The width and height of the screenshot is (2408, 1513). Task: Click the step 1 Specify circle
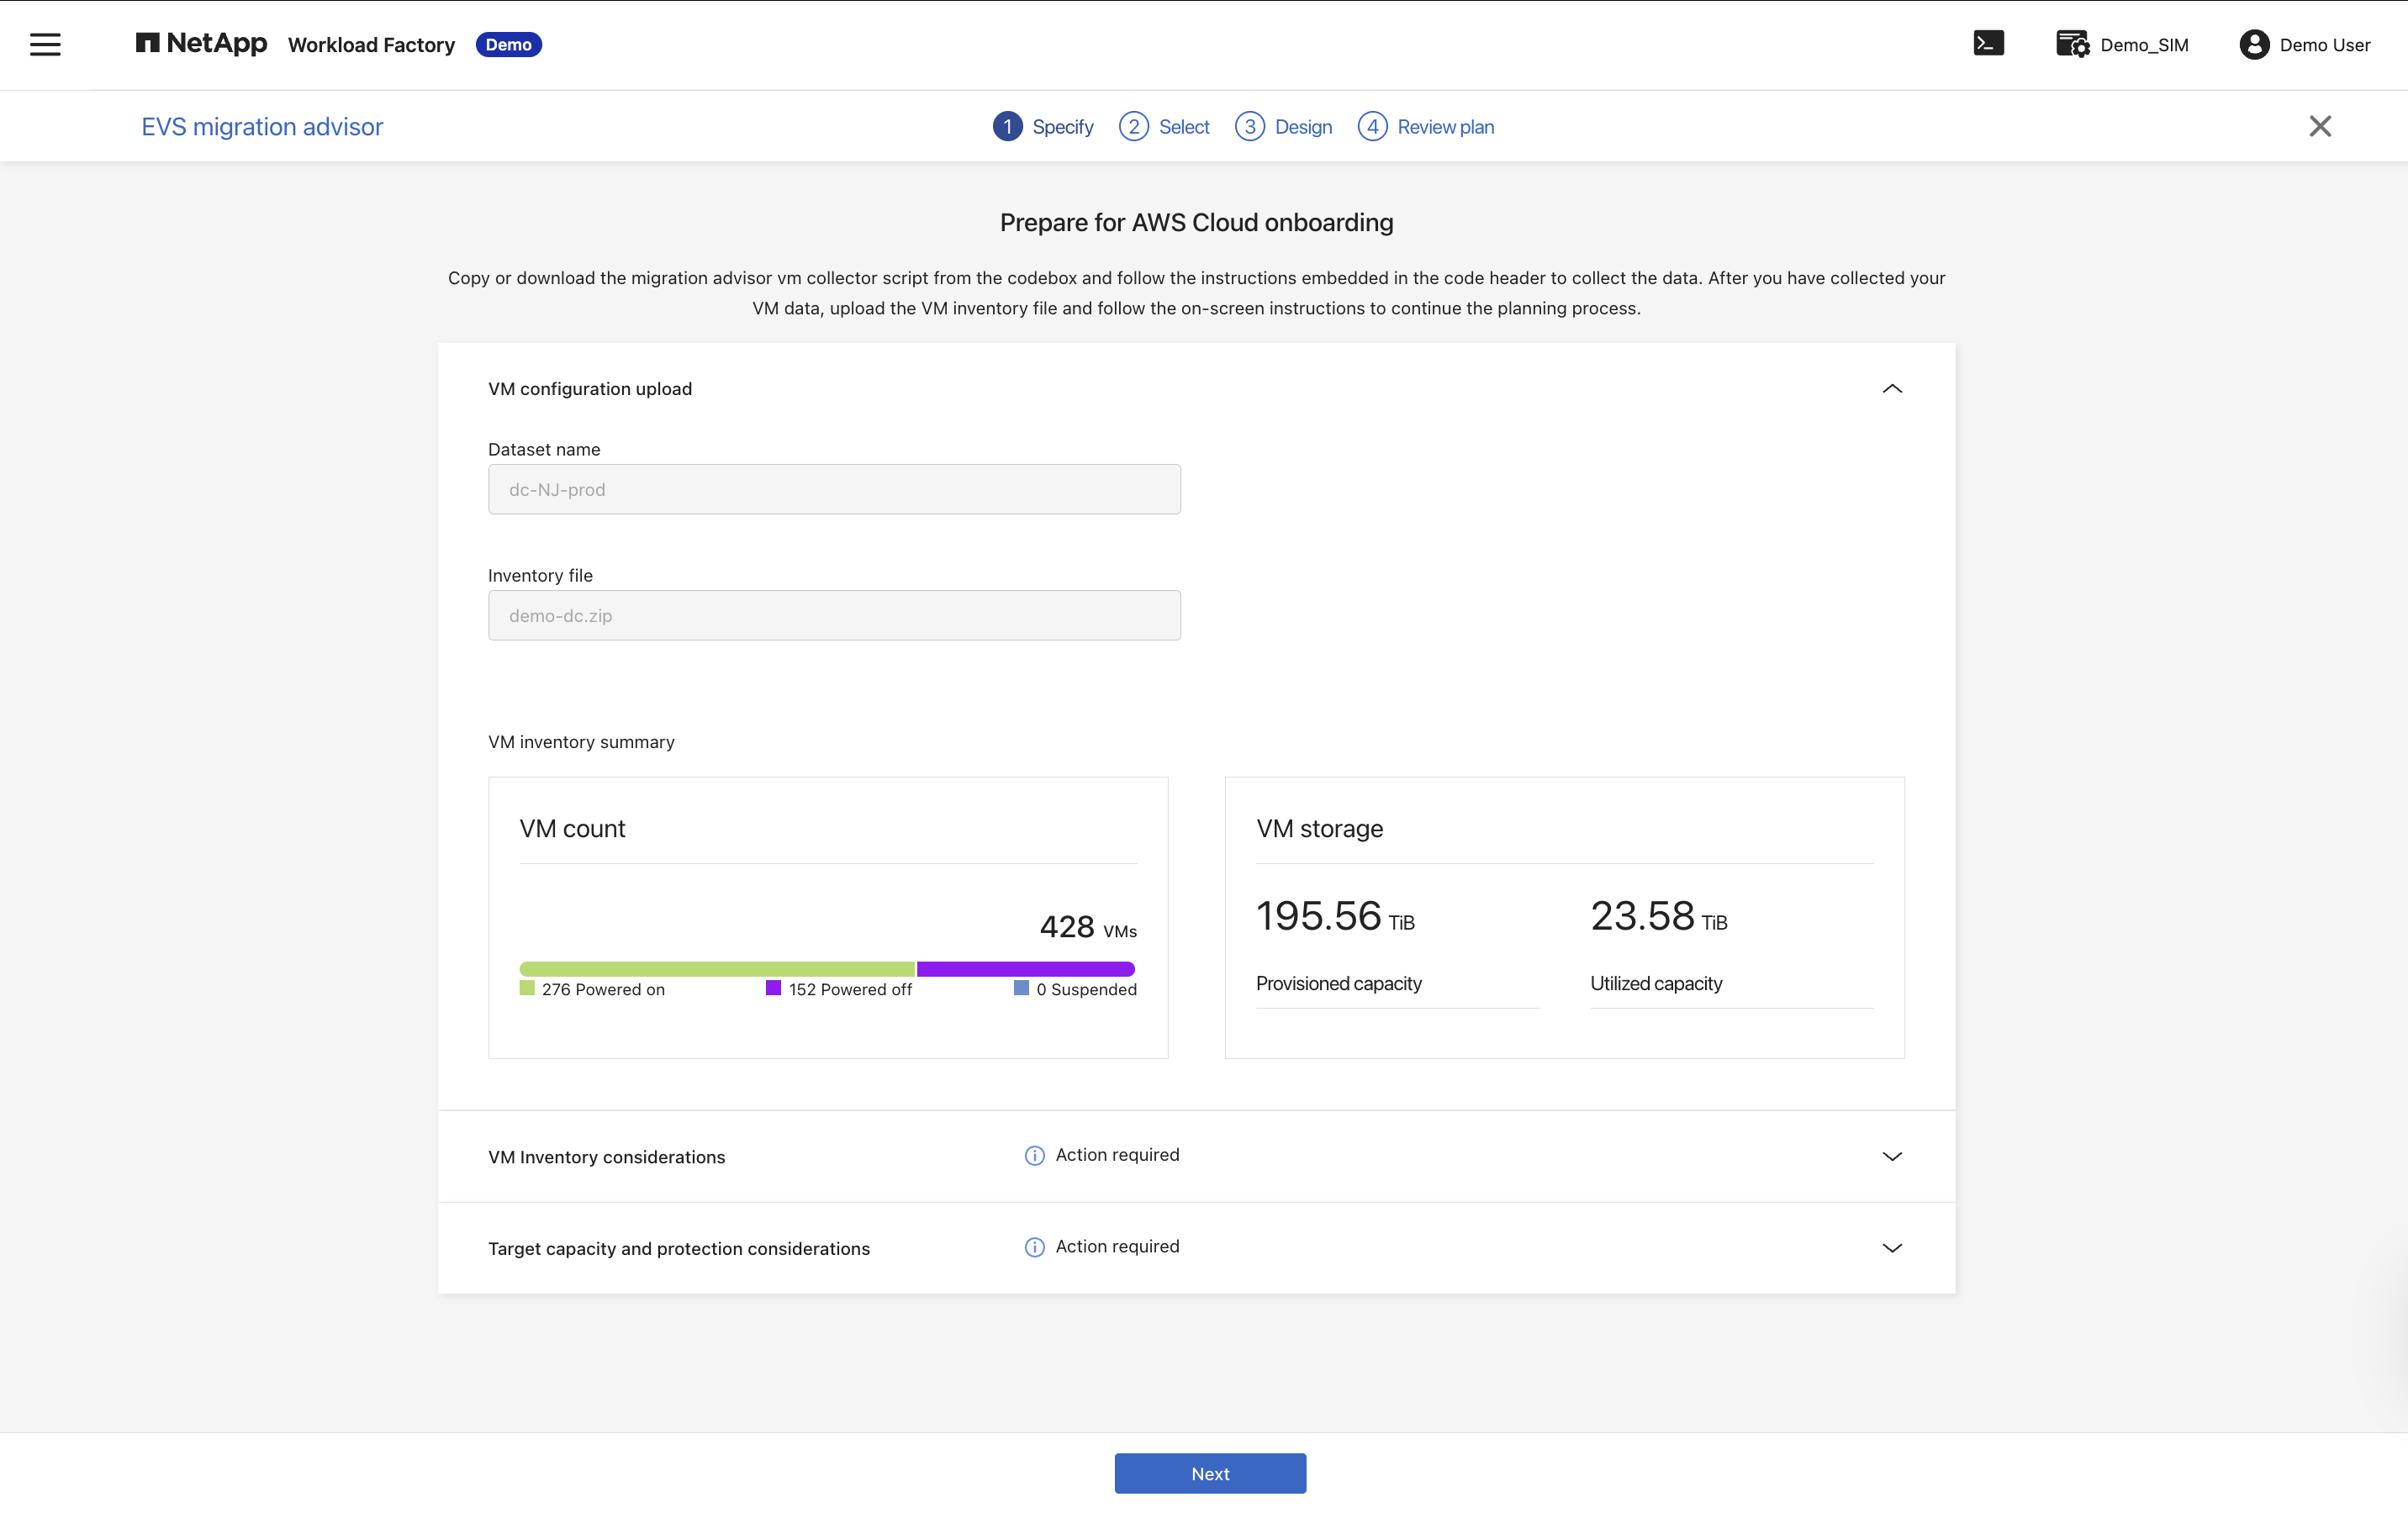(x=1007, y=127)
